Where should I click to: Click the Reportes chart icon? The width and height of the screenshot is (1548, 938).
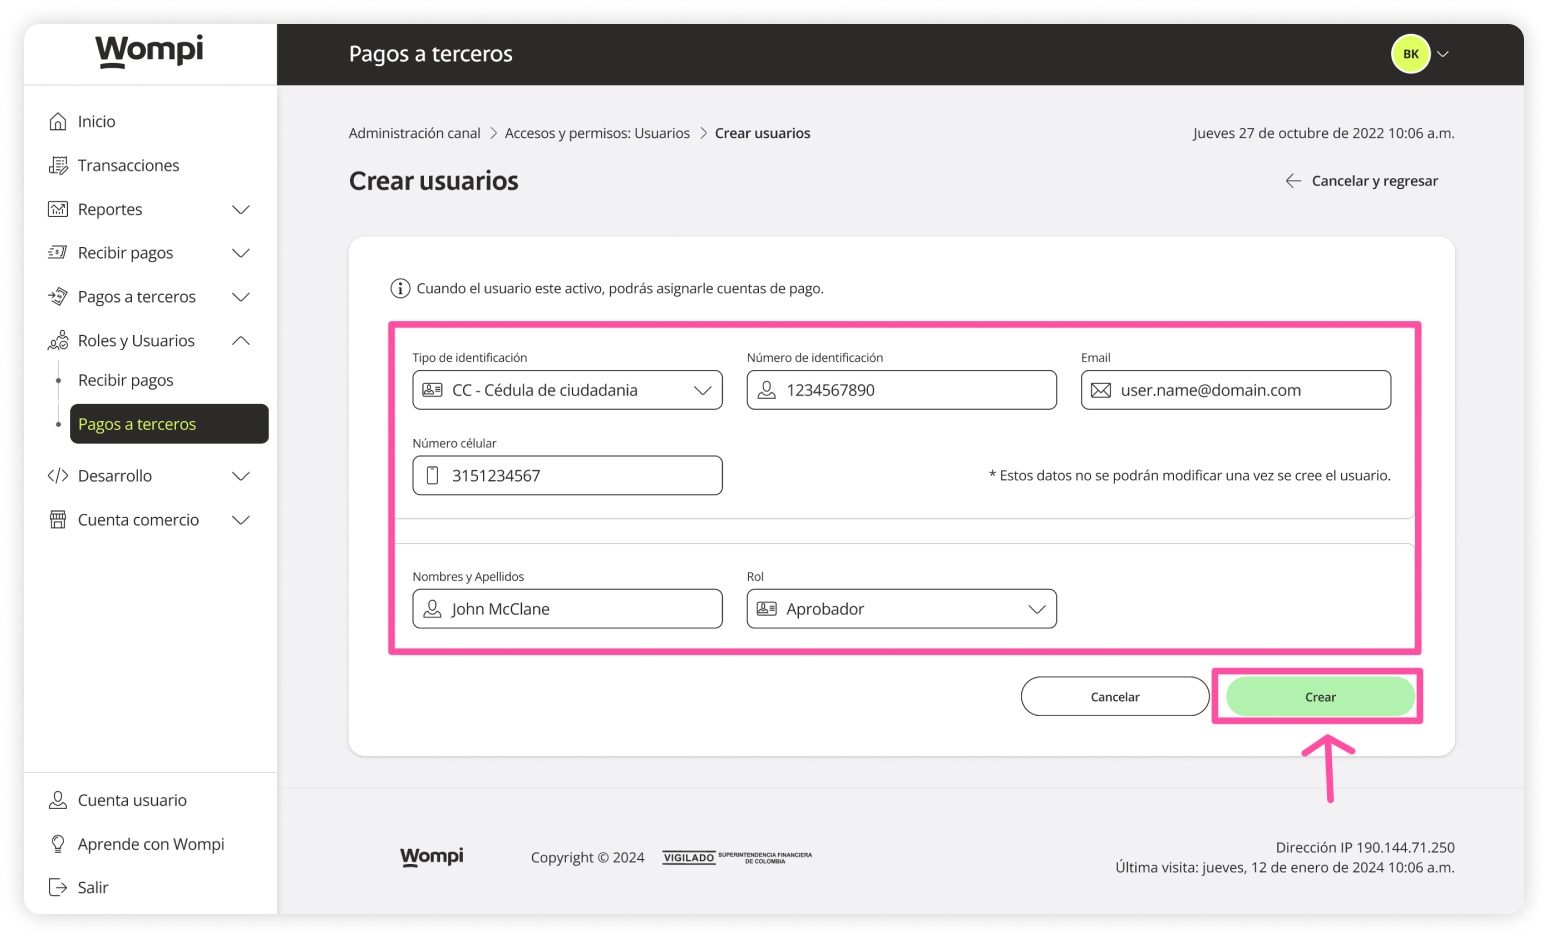59,208
